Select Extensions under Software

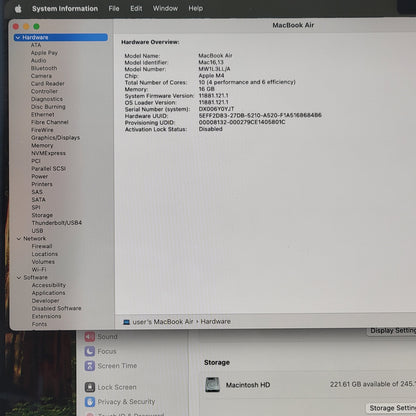[x=47, y=316]
